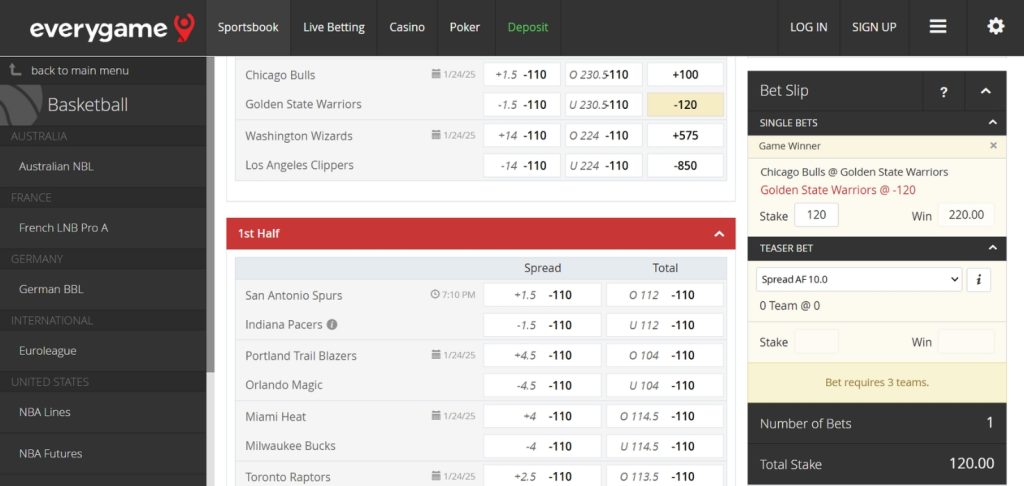Open the Sportsbook tab
The image size is (1024, 486).
[248, 27]
